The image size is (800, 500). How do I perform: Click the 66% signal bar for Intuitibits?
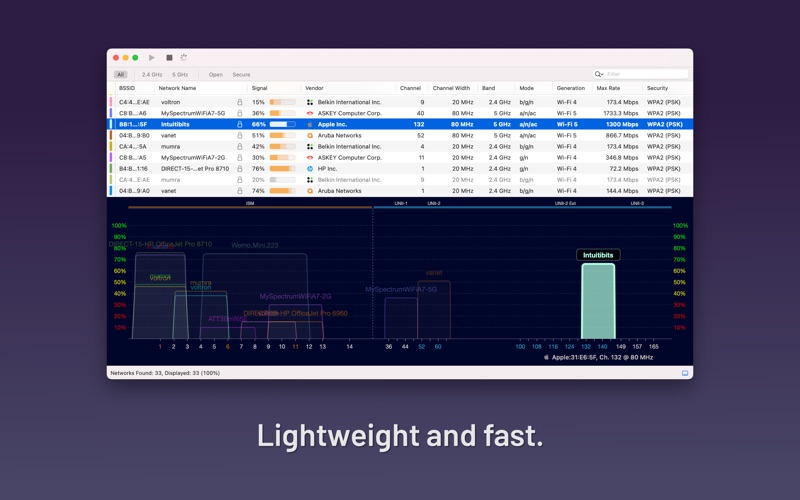tap(283, 124)
